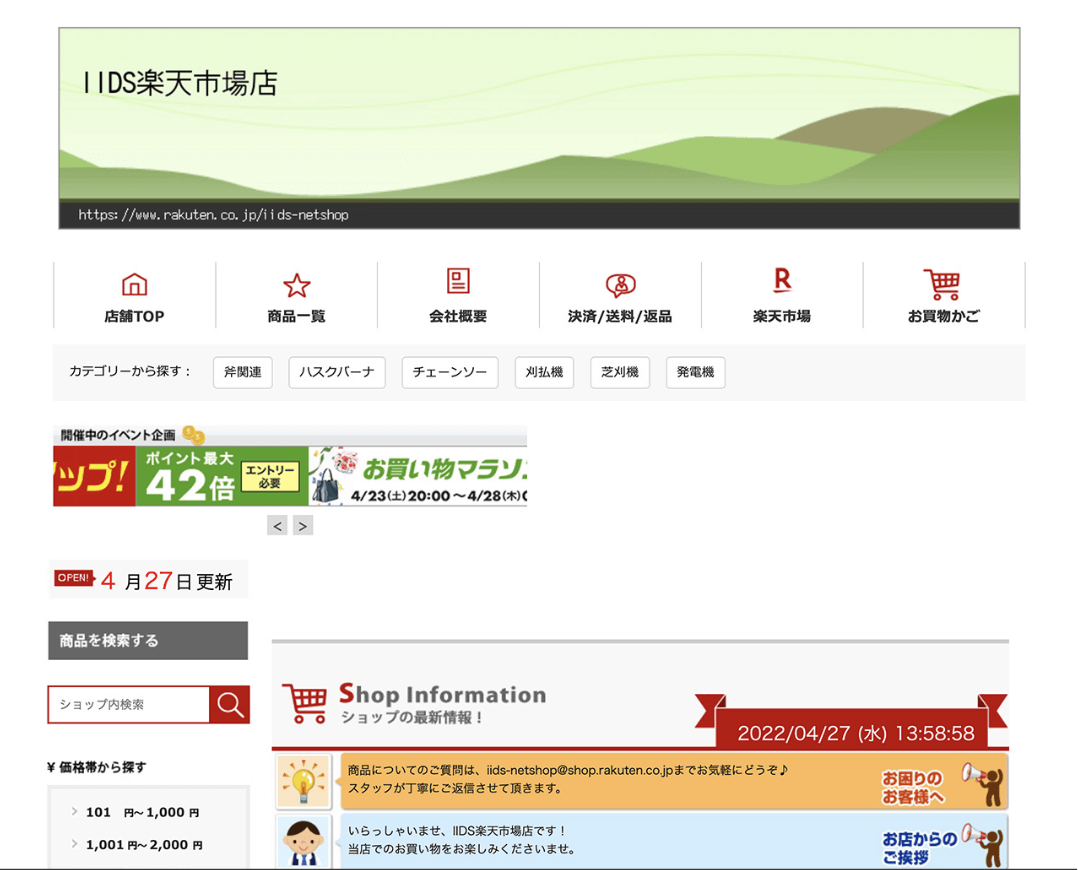Click the Shop Information cart icon
The height and width of the screenshot is (870, 1078).
click(x=305, y=703)
